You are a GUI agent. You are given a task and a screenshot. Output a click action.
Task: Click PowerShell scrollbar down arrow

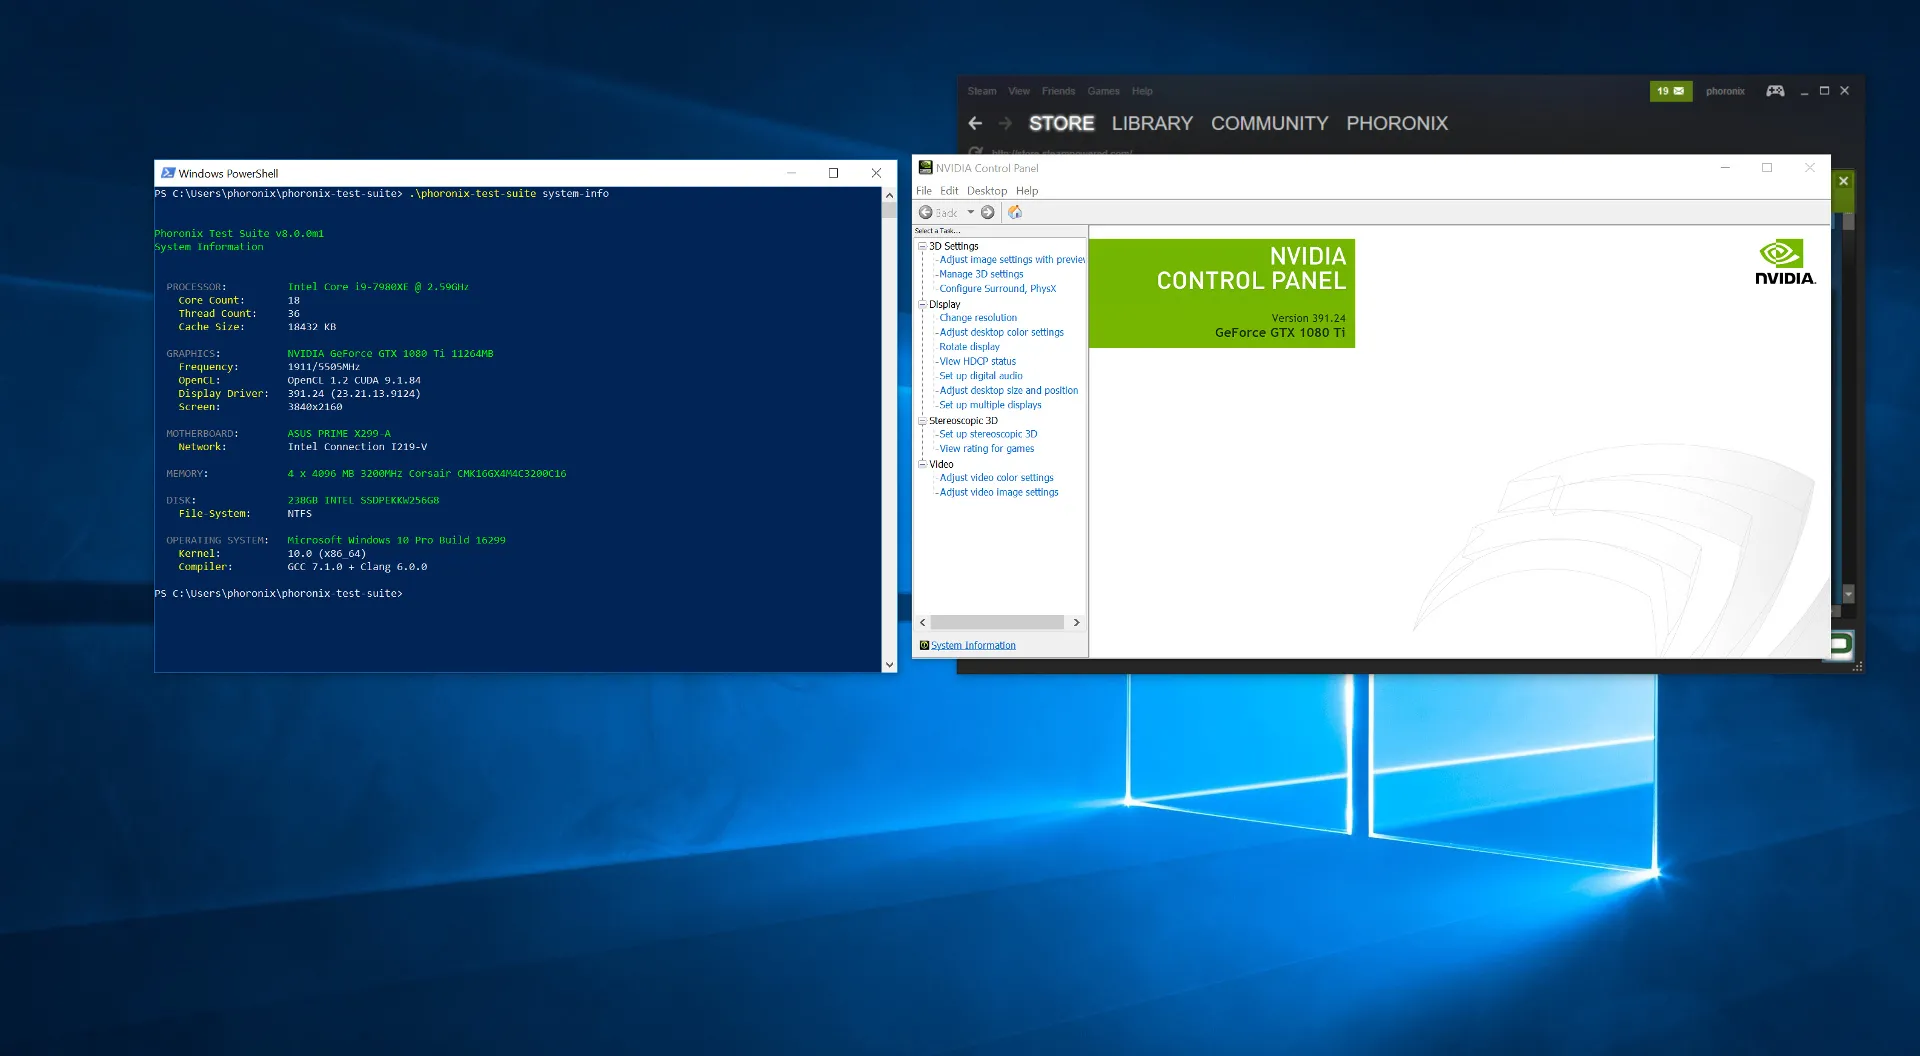click(x=889, y=664)
